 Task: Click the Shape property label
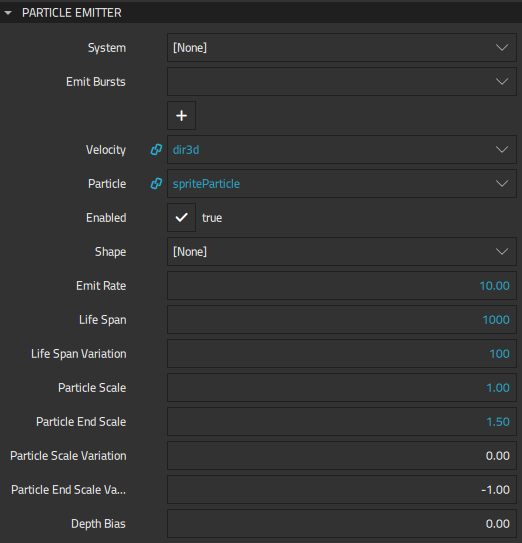point(110,252)
